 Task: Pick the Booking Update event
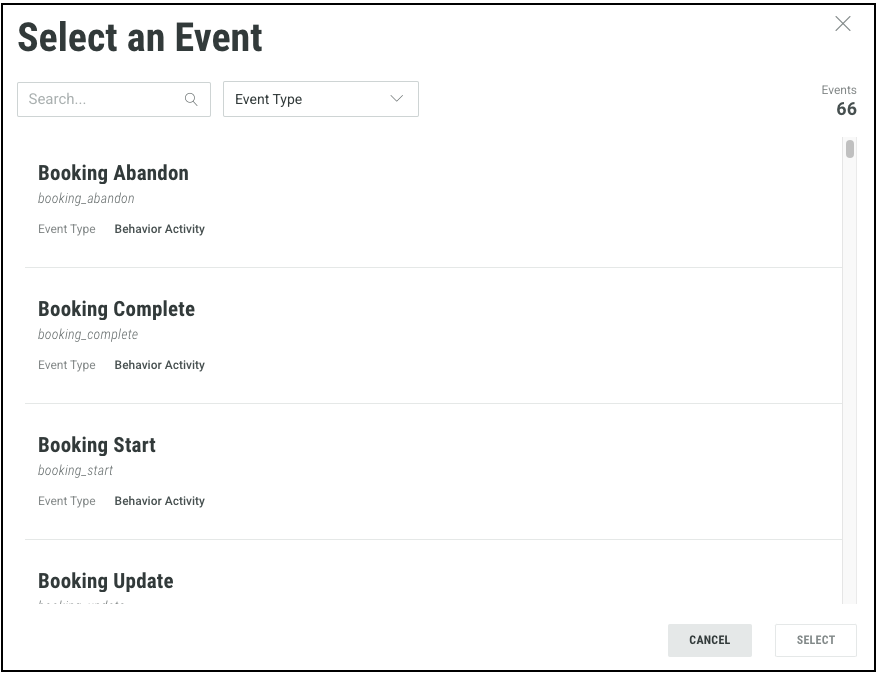[105, 581]
